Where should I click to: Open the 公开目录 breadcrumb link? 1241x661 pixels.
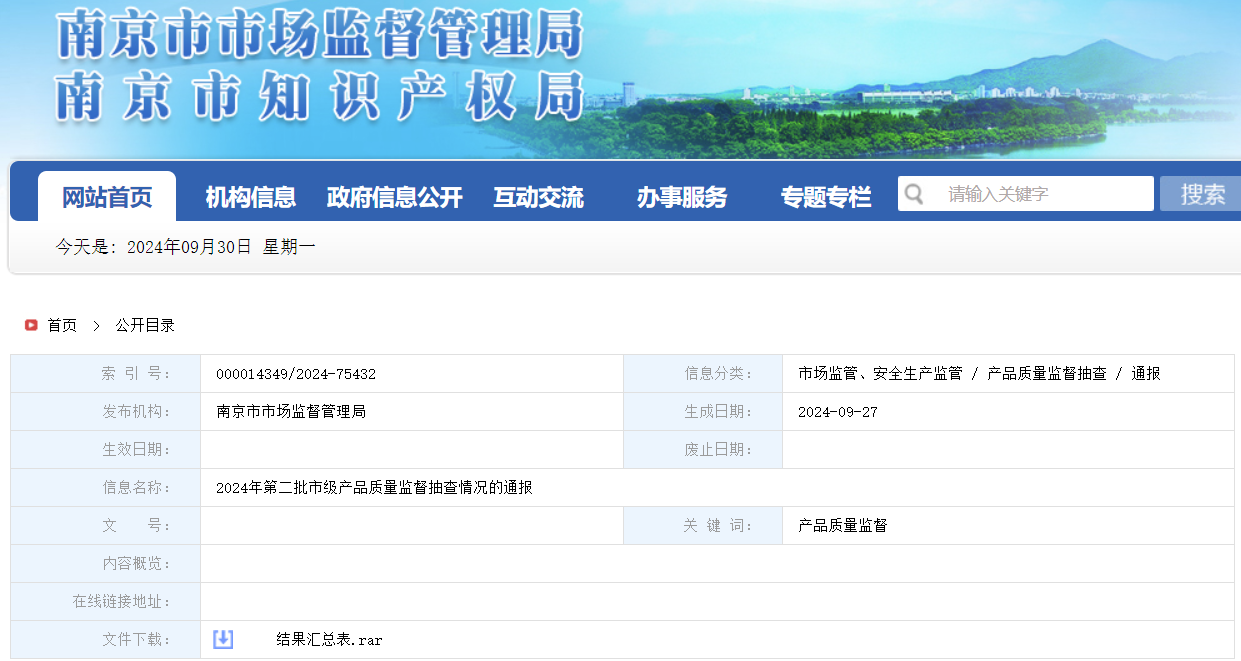pyautogui.click(x=145, y=325)
